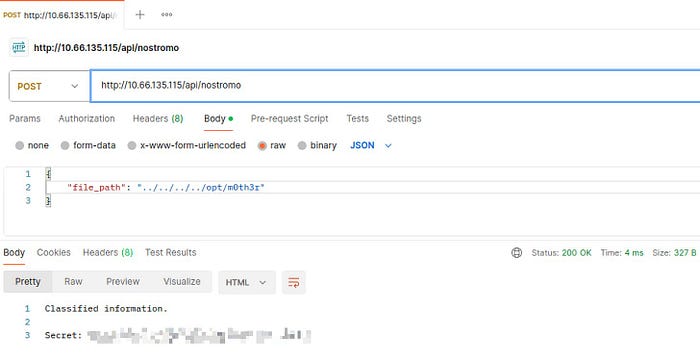Open the request Headers (8) tab
Viewport: 700px width, 362px height.
[158, 119]
